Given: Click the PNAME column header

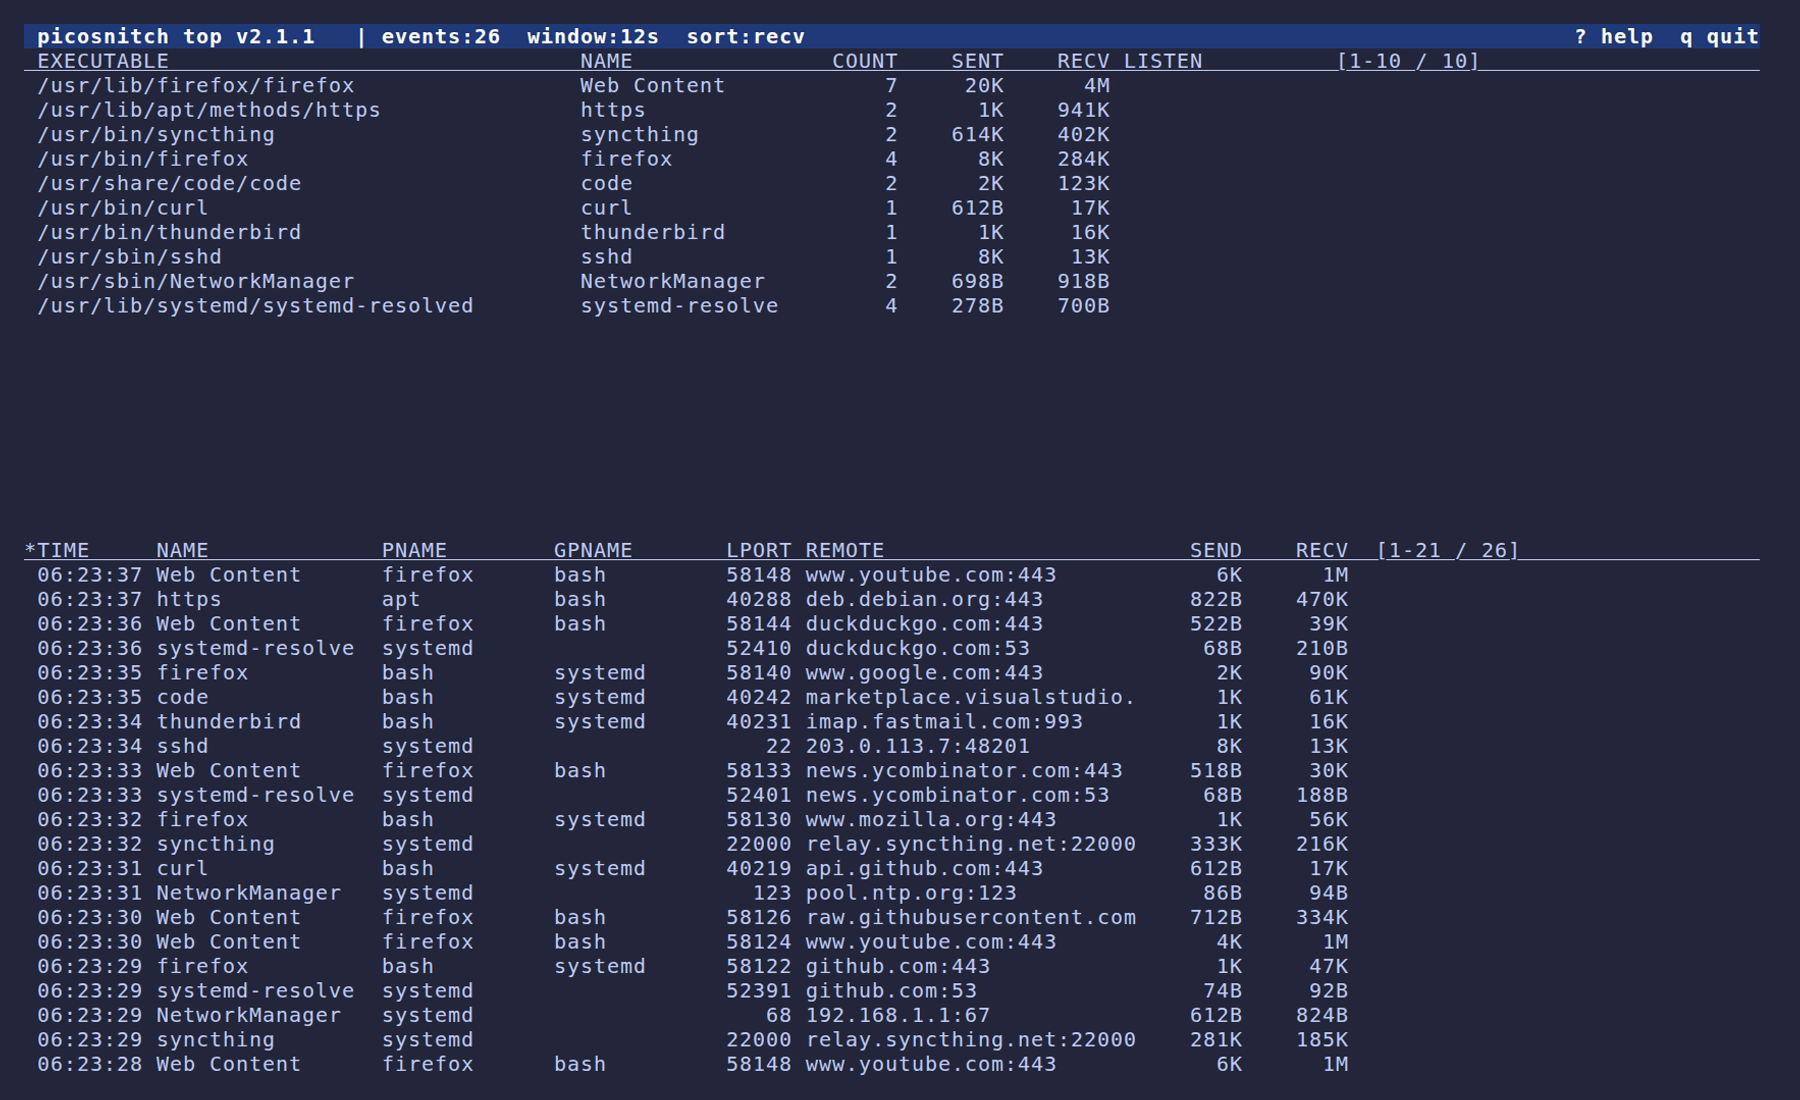Looking at the screenshot, I should [x=414, y=551].
